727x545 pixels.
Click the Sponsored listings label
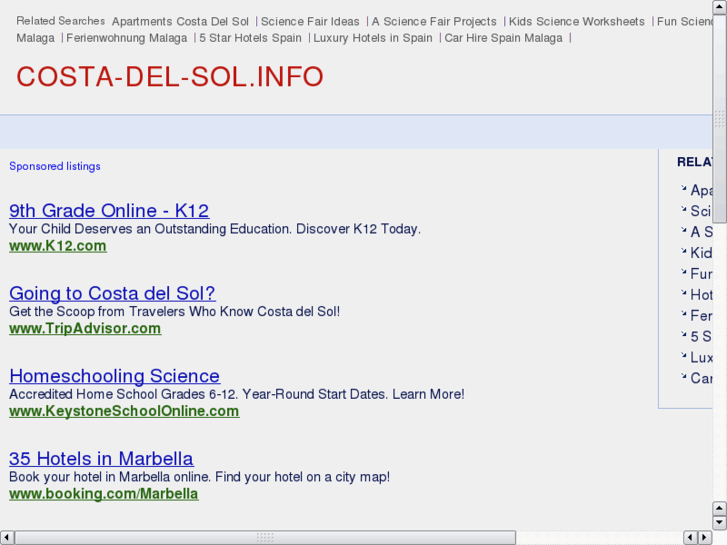(55, 166)
